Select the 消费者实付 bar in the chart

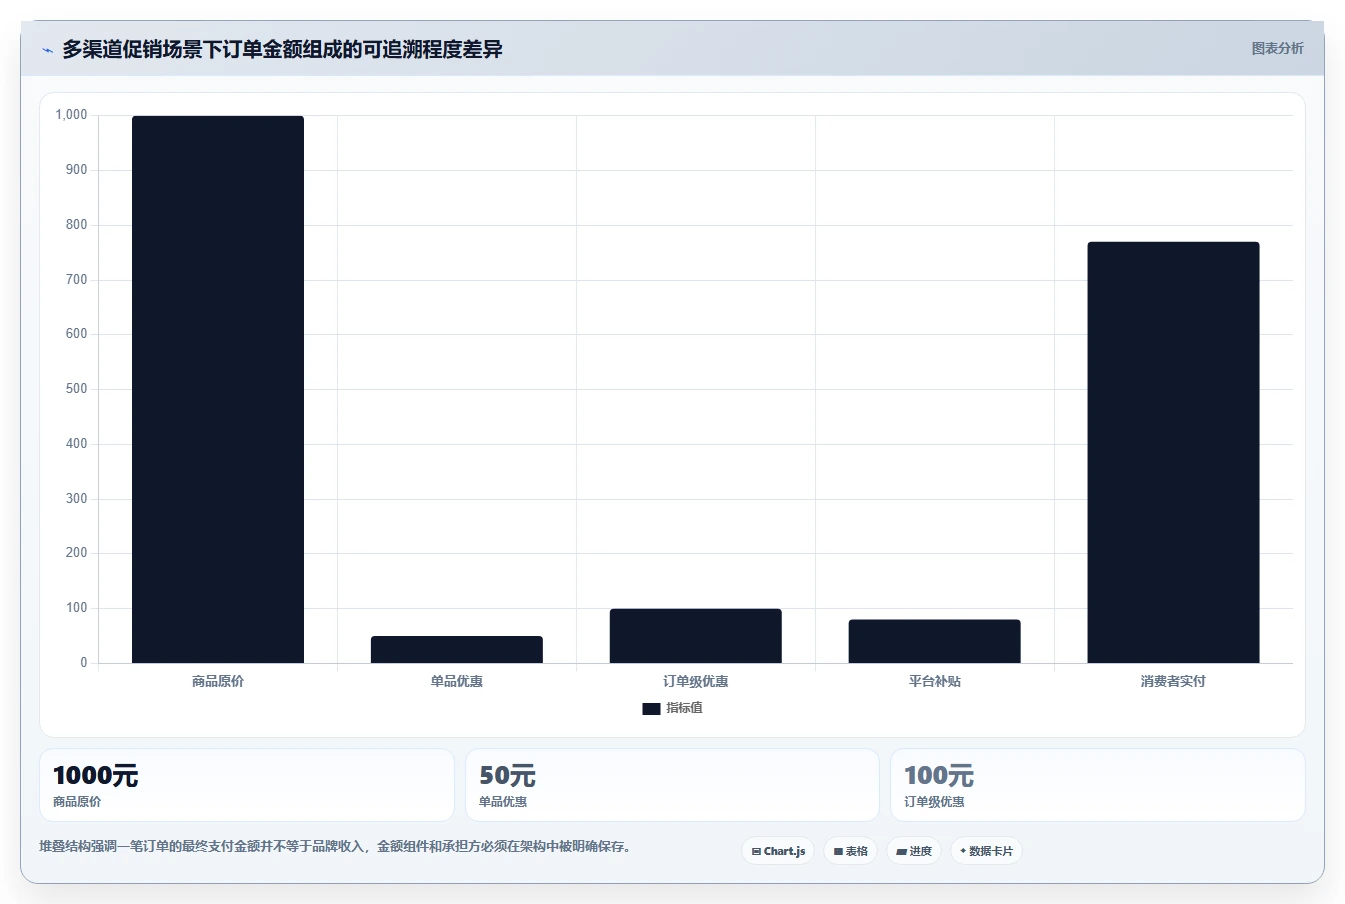pos(1173,452)
